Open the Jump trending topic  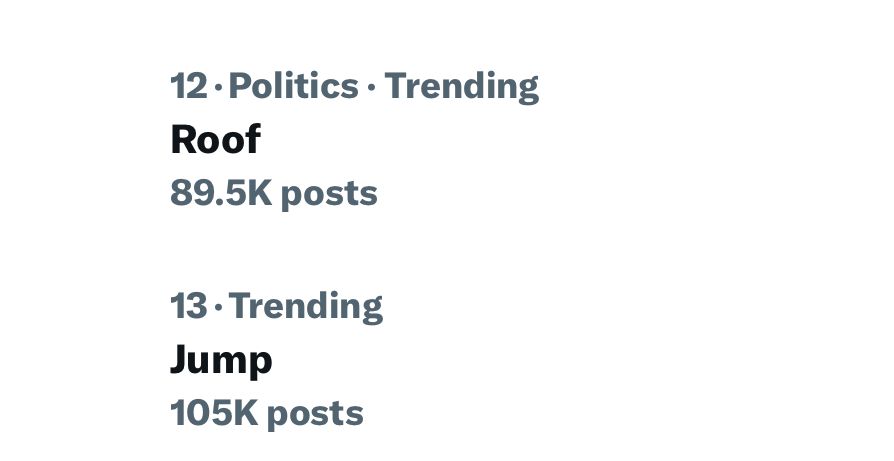[221, 360]
